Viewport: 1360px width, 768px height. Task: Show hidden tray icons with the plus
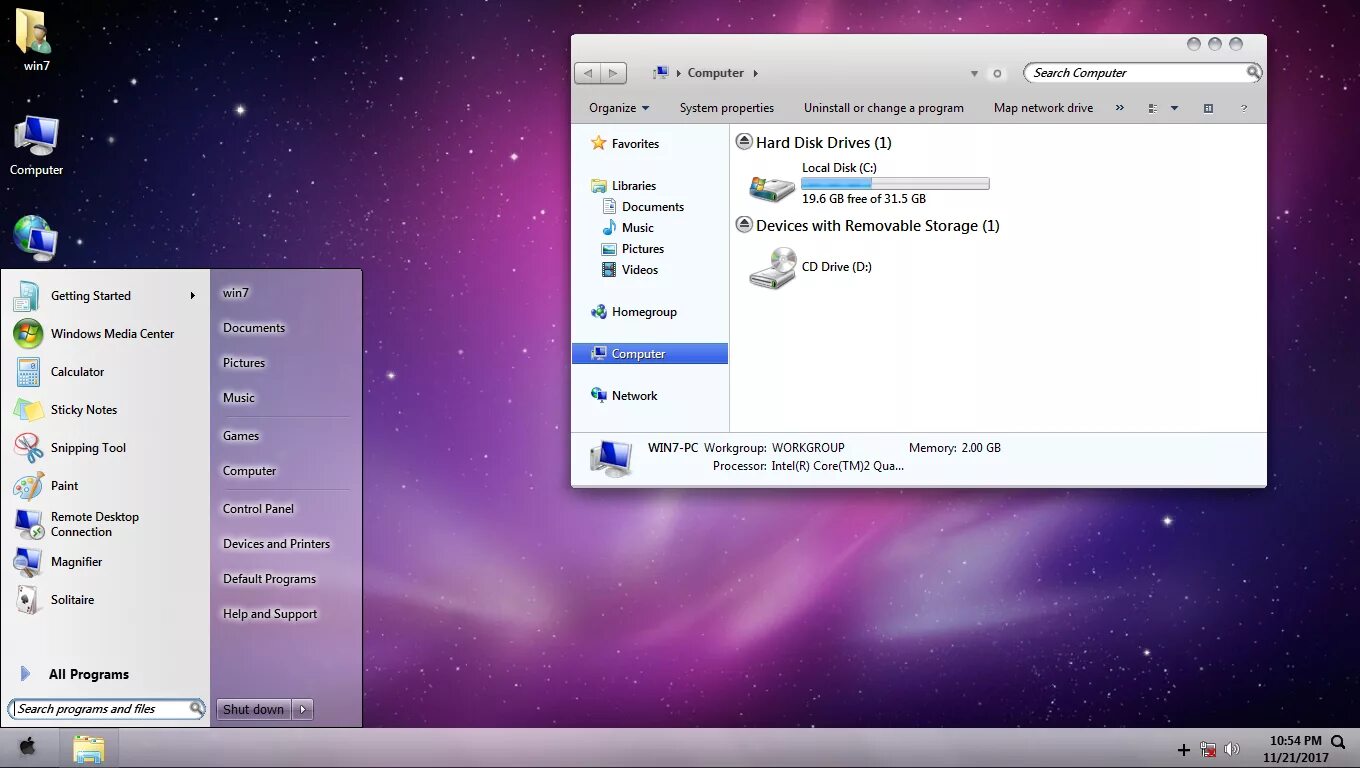pyautogui.click(x=1184, y=750)
